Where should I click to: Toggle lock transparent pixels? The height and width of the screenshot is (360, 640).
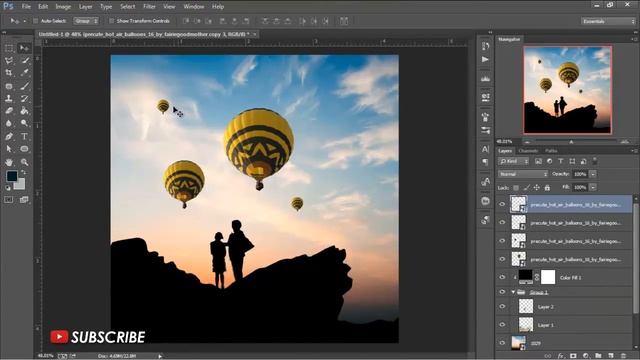point(516,188)
